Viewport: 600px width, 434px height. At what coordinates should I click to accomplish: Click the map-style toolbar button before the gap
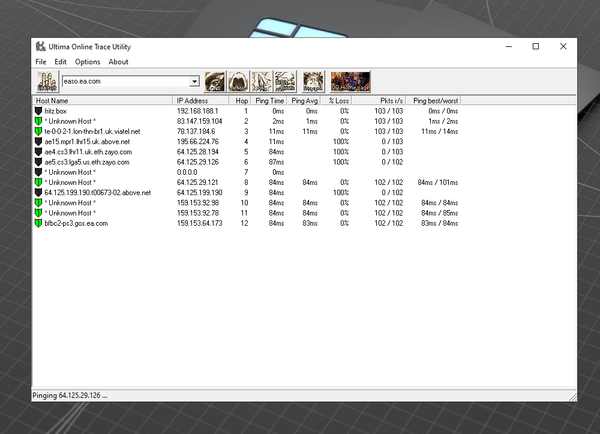click(x=285, y=82)
